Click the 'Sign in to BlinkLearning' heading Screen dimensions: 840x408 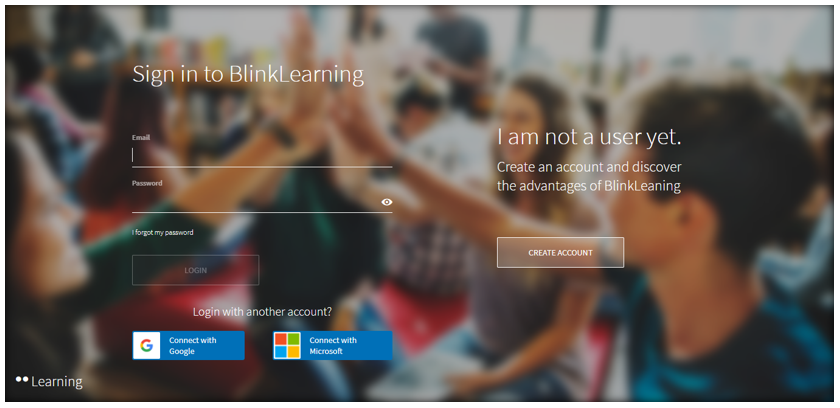pyautogui.click(x=248, y=74)
